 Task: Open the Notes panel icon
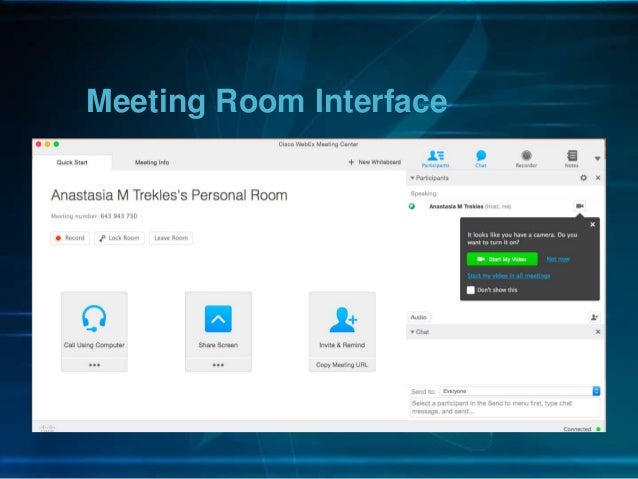click(572, 158)
